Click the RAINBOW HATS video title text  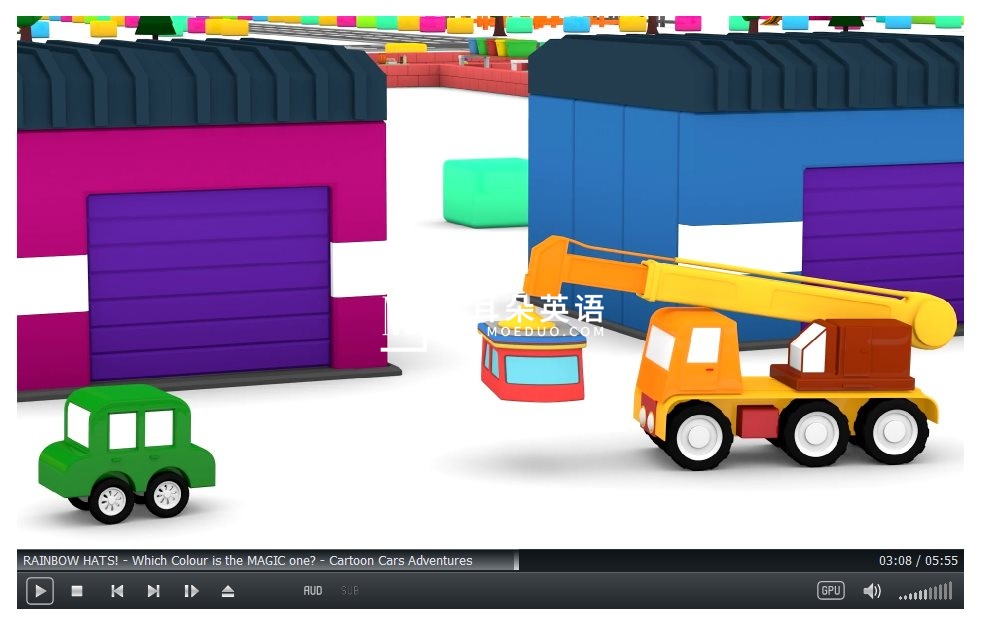tap(247, 561)
